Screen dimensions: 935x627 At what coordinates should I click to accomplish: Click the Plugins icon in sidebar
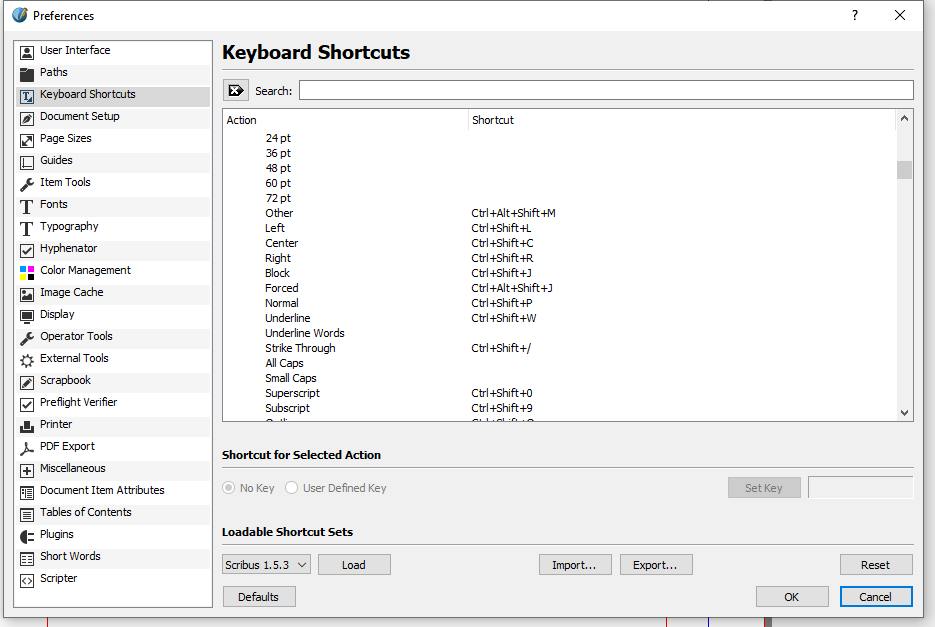(27, 535)
